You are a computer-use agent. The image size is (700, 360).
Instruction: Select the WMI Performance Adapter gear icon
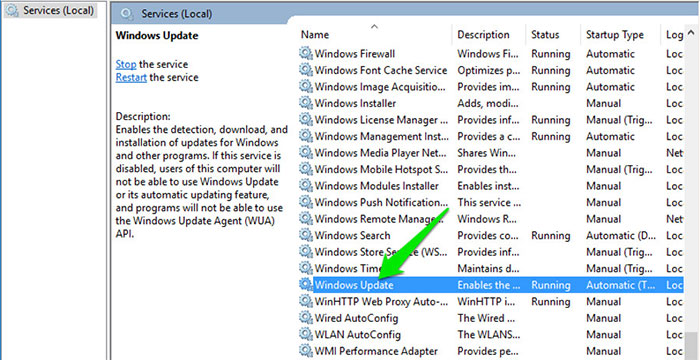pos(305,351)
